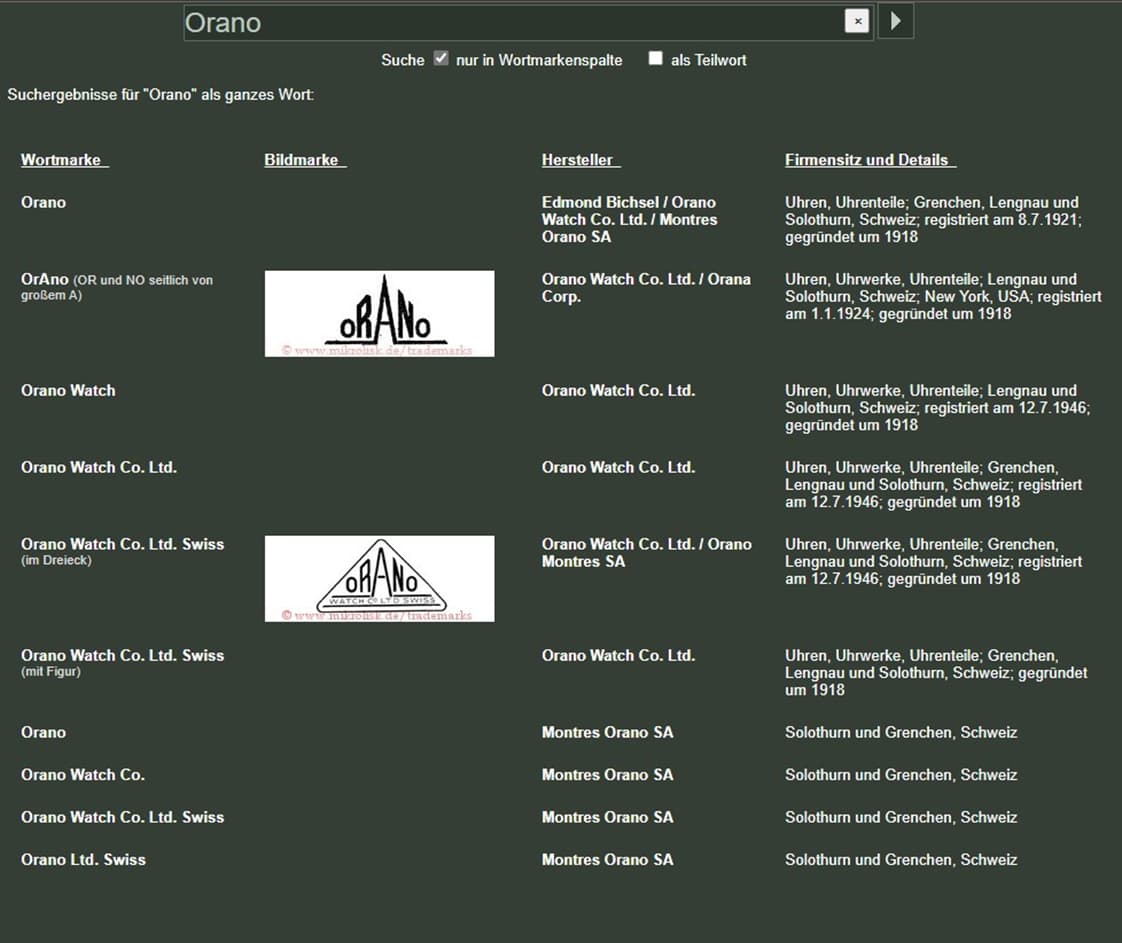Clear the search field with the x button
Screen dimensions: 1122x943
coord(856,21)
